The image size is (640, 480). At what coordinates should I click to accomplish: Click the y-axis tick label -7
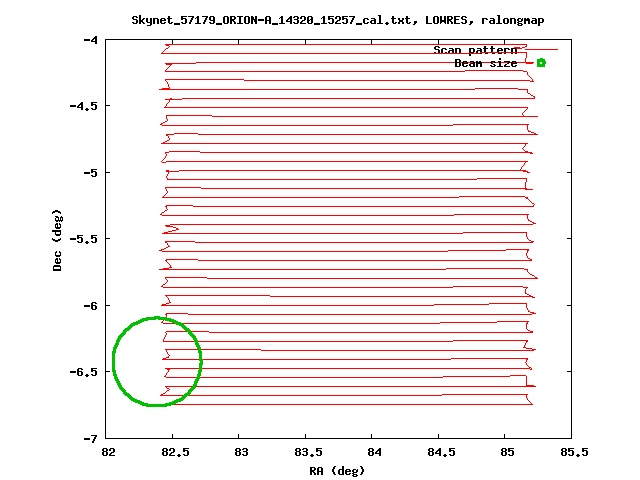coord(91,439)
